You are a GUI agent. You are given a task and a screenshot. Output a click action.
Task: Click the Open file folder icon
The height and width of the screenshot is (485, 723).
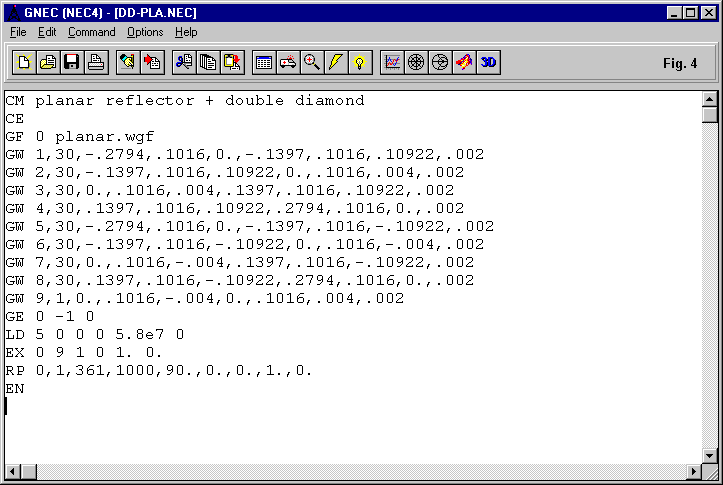[47, 62]
